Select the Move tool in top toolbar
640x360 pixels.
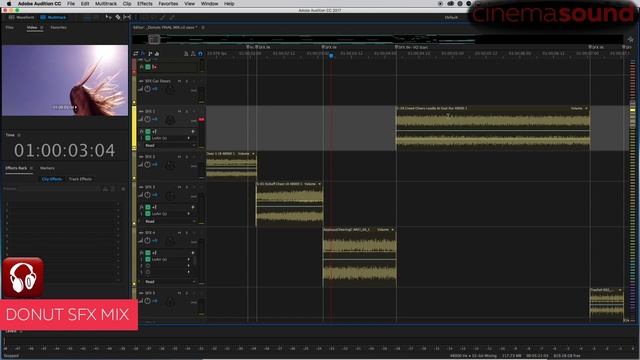(108, 17)
